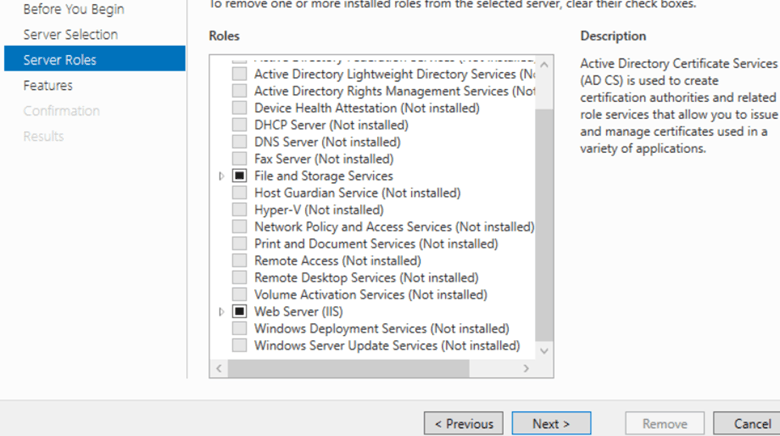Toggle the Active Directory Rights Management Services checkbox
Viewport: 780px width, 436px height.
tap(239, 91)
